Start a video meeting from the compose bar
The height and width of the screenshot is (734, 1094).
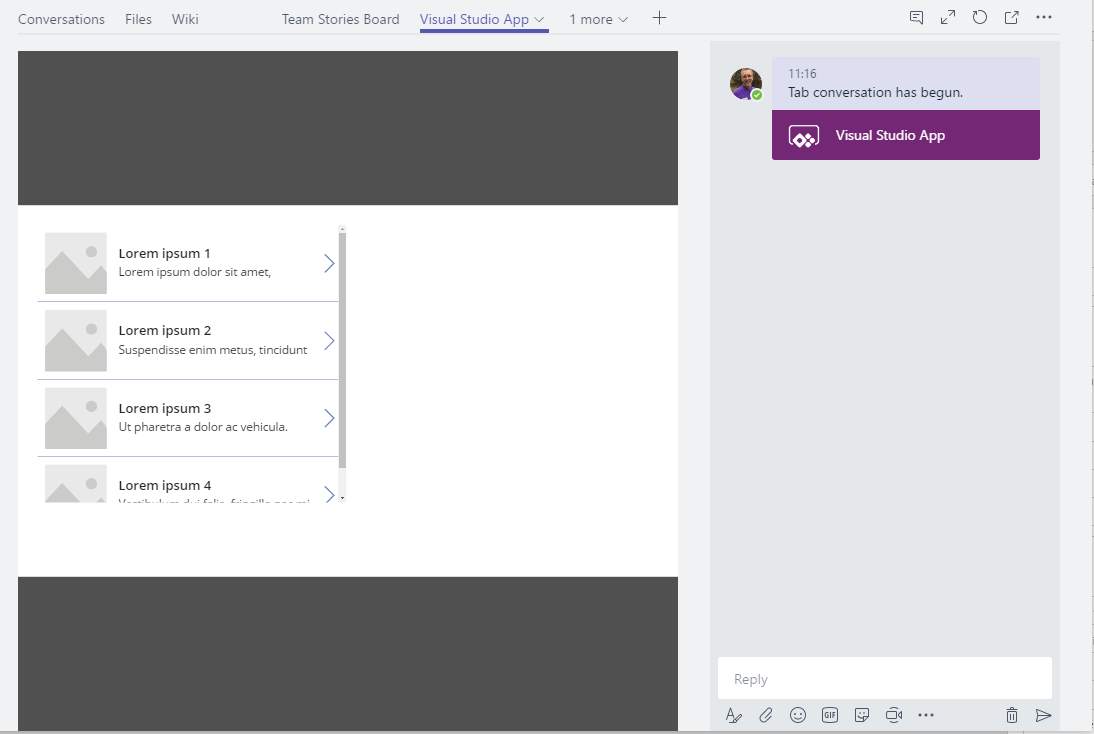coord(894,715)
